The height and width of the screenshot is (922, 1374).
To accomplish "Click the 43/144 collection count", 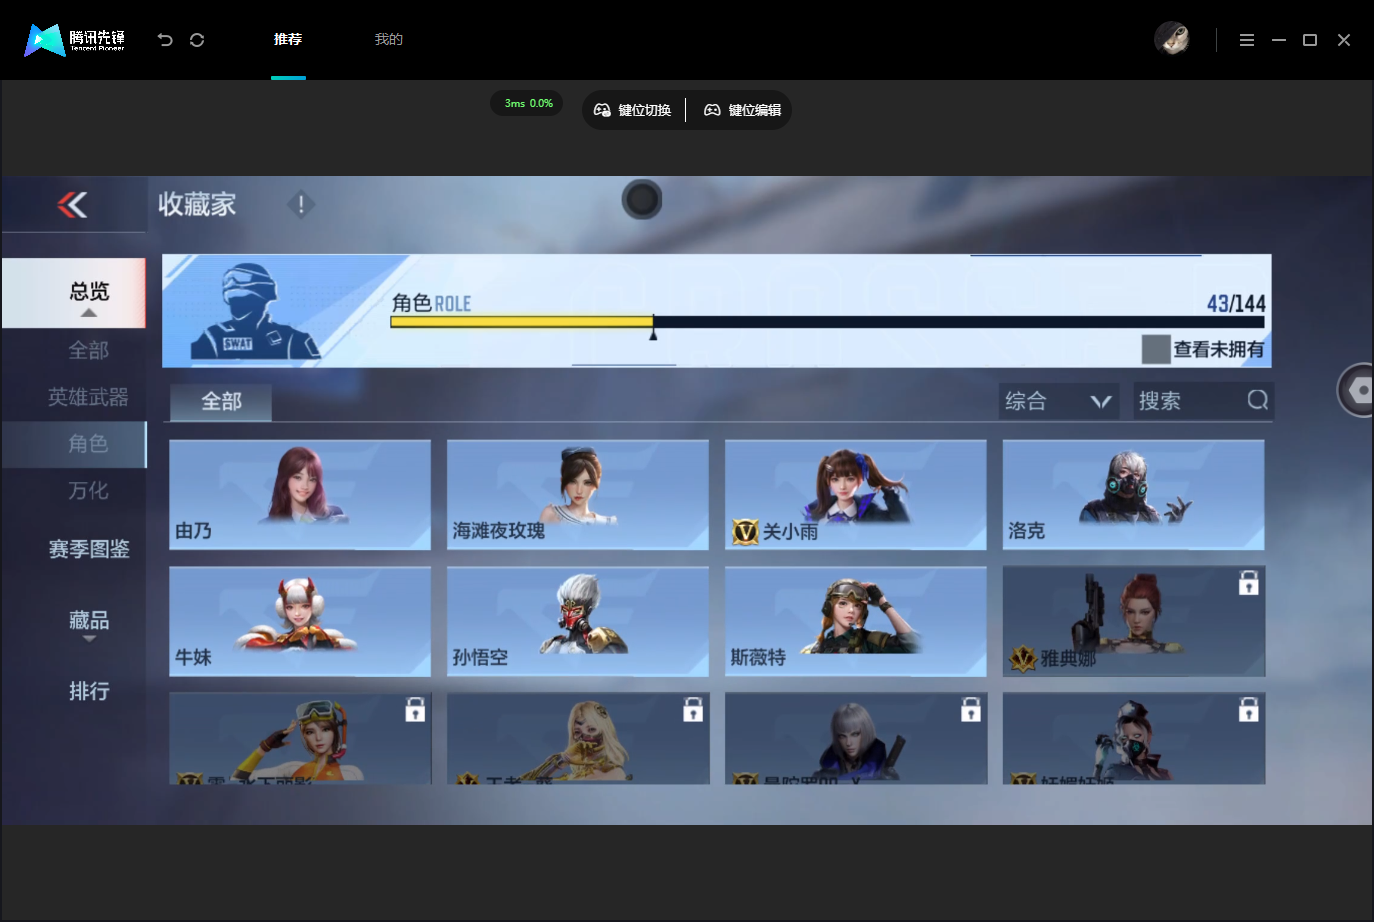I will 1236,303.
